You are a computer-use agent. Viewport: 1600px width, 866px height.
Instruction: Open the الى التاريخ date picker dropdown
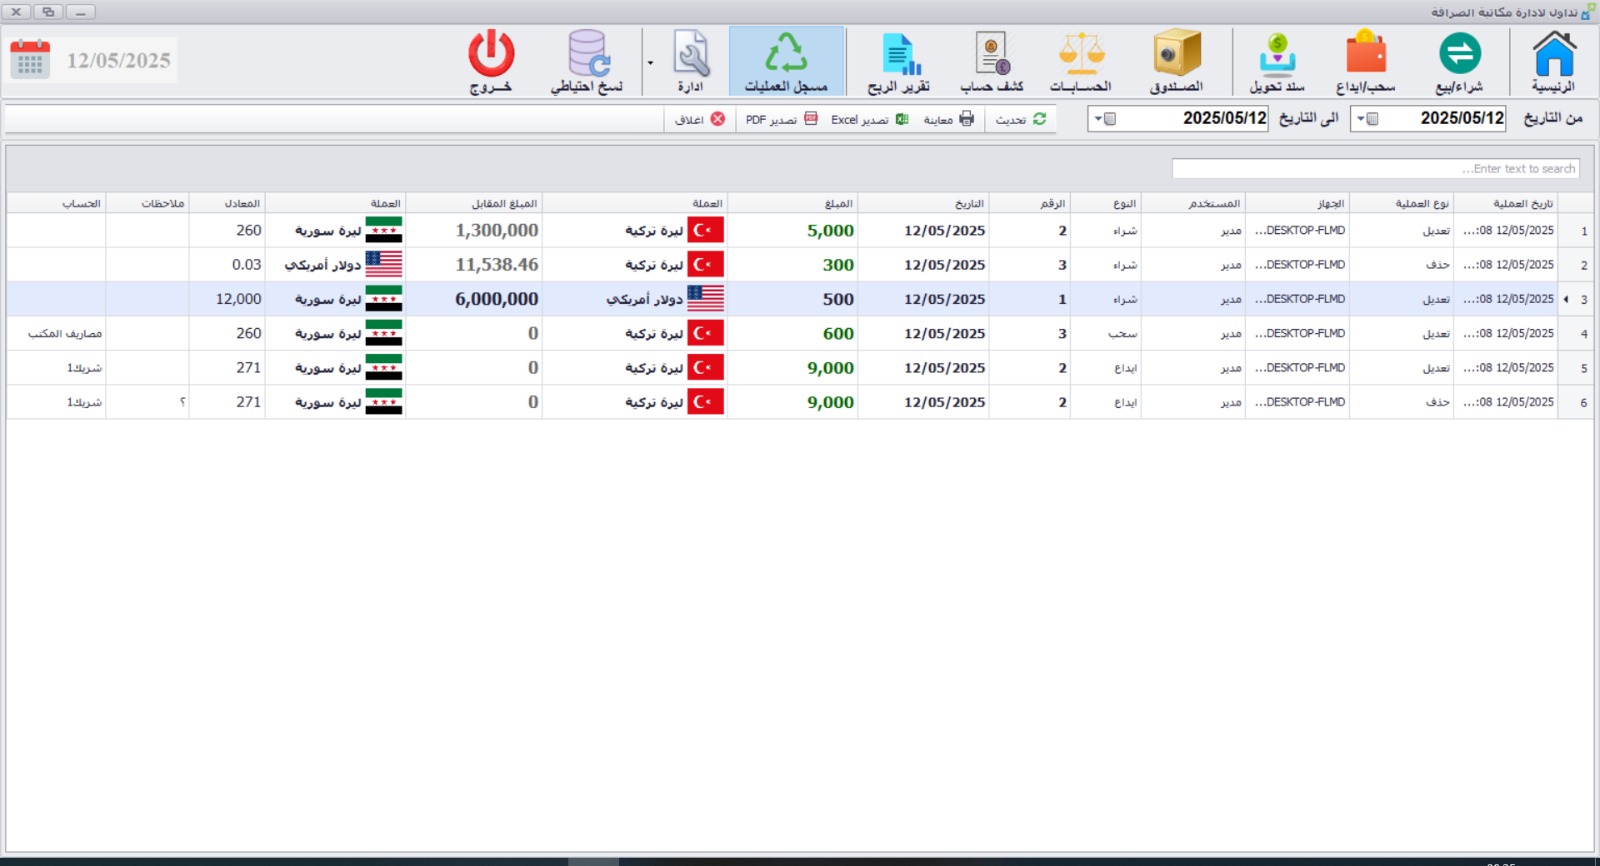[1105, 119]
